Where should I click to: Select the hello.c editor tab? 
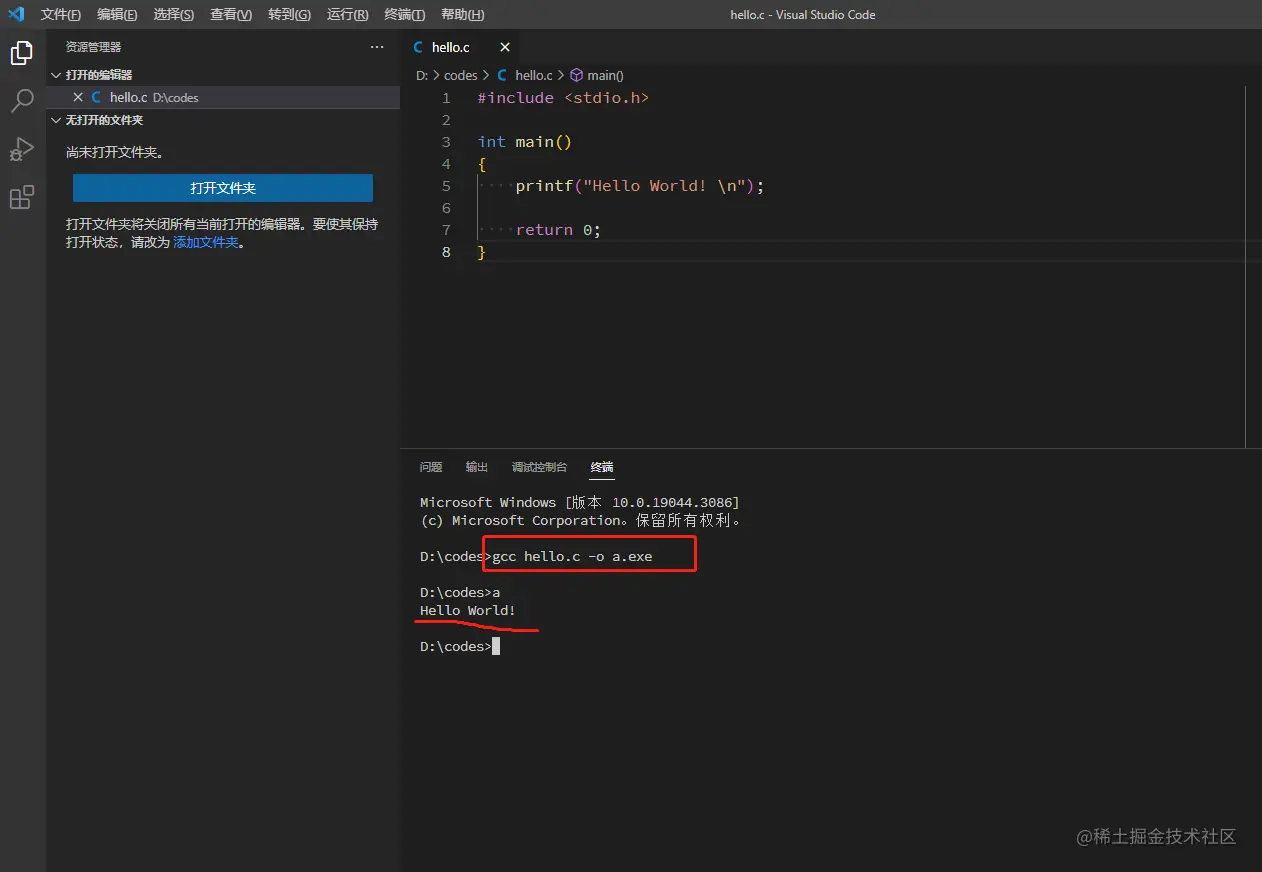coord(460,47)
